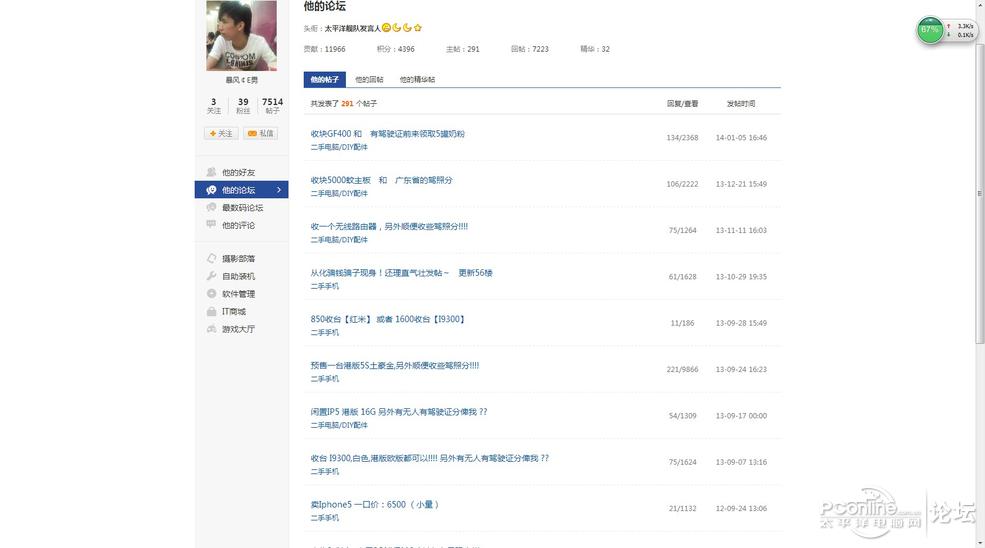The width and height of the screenshot is (985, 548).
Task: Click the 回帖：7223 statistic
Action: coord(530,49)
